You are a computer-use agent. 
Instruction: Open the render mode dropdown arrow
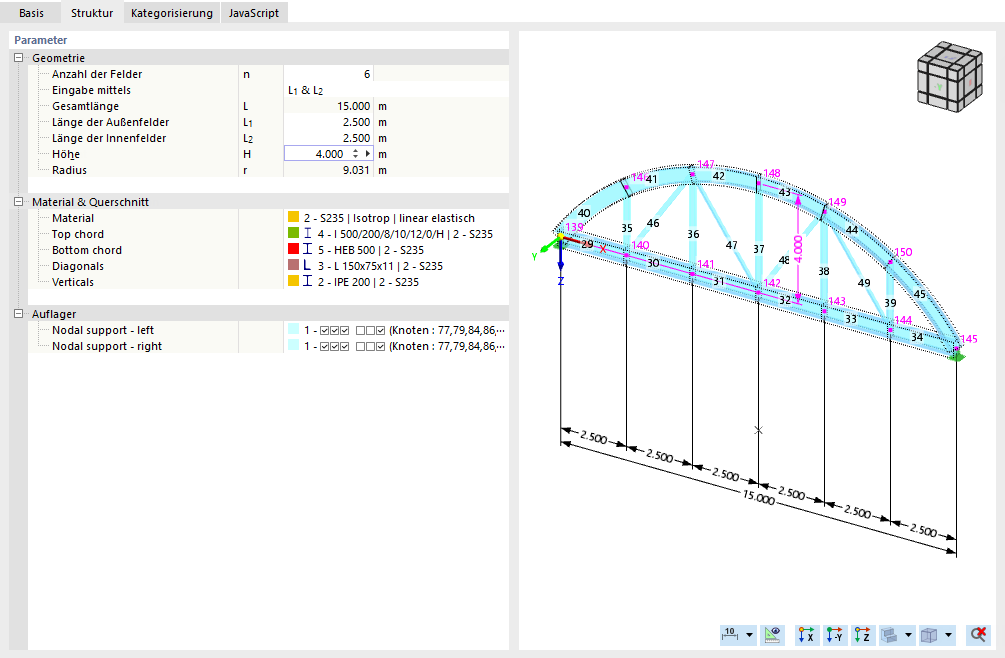908,635
